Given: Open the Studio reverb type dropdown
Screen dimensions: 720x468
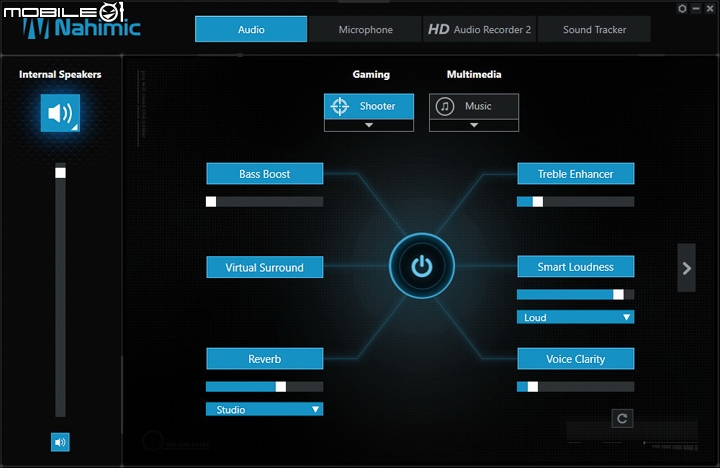Looking at the screenshot, I should [264, 409].
